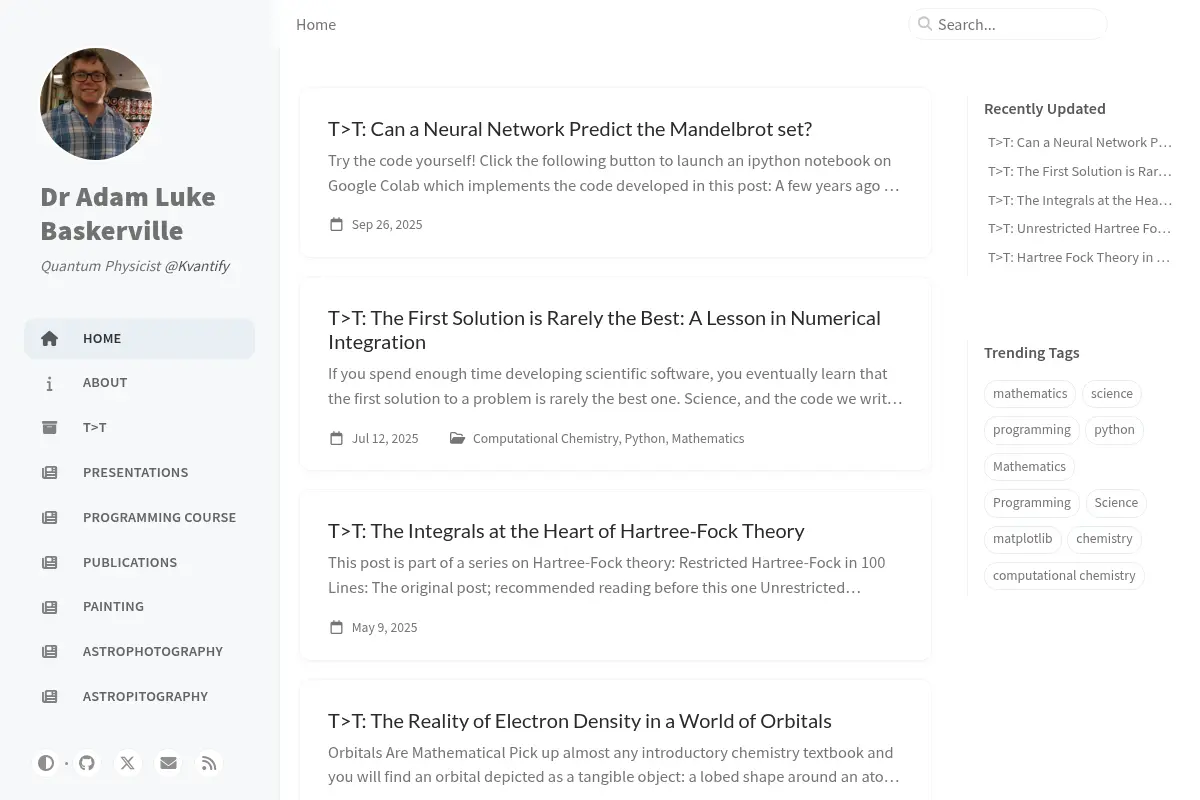Select the computational chemistry tag

point(1064,576)
